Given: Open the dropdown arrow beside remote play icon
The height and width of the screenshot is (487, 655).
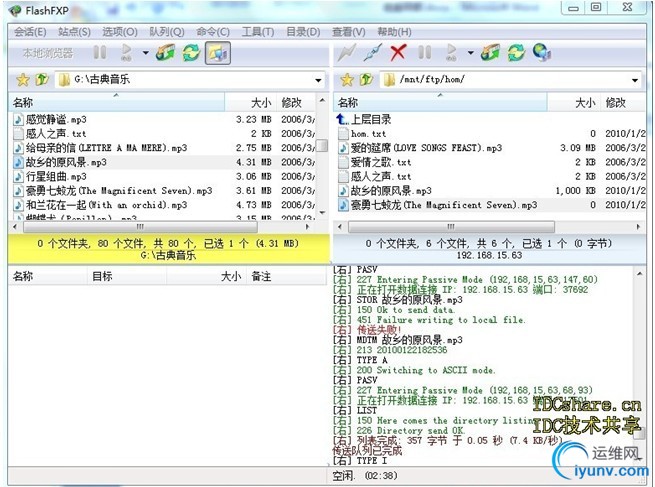Looking at the screenshot, I should 471,53.
